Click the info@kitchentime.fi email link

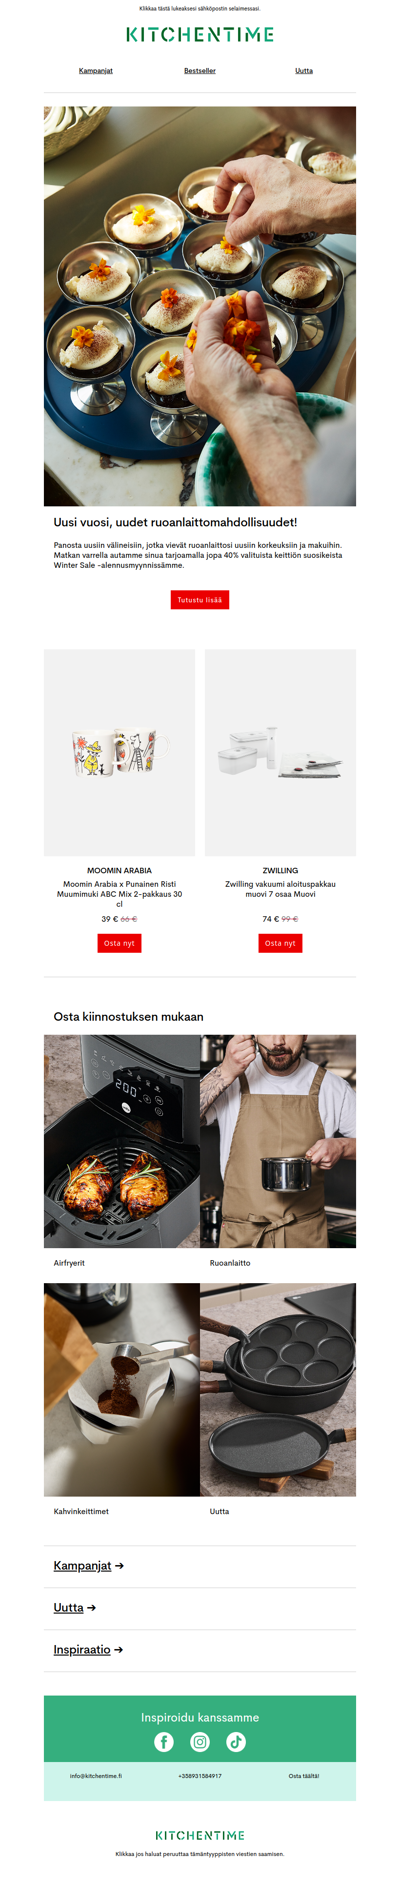point(96,1776)
